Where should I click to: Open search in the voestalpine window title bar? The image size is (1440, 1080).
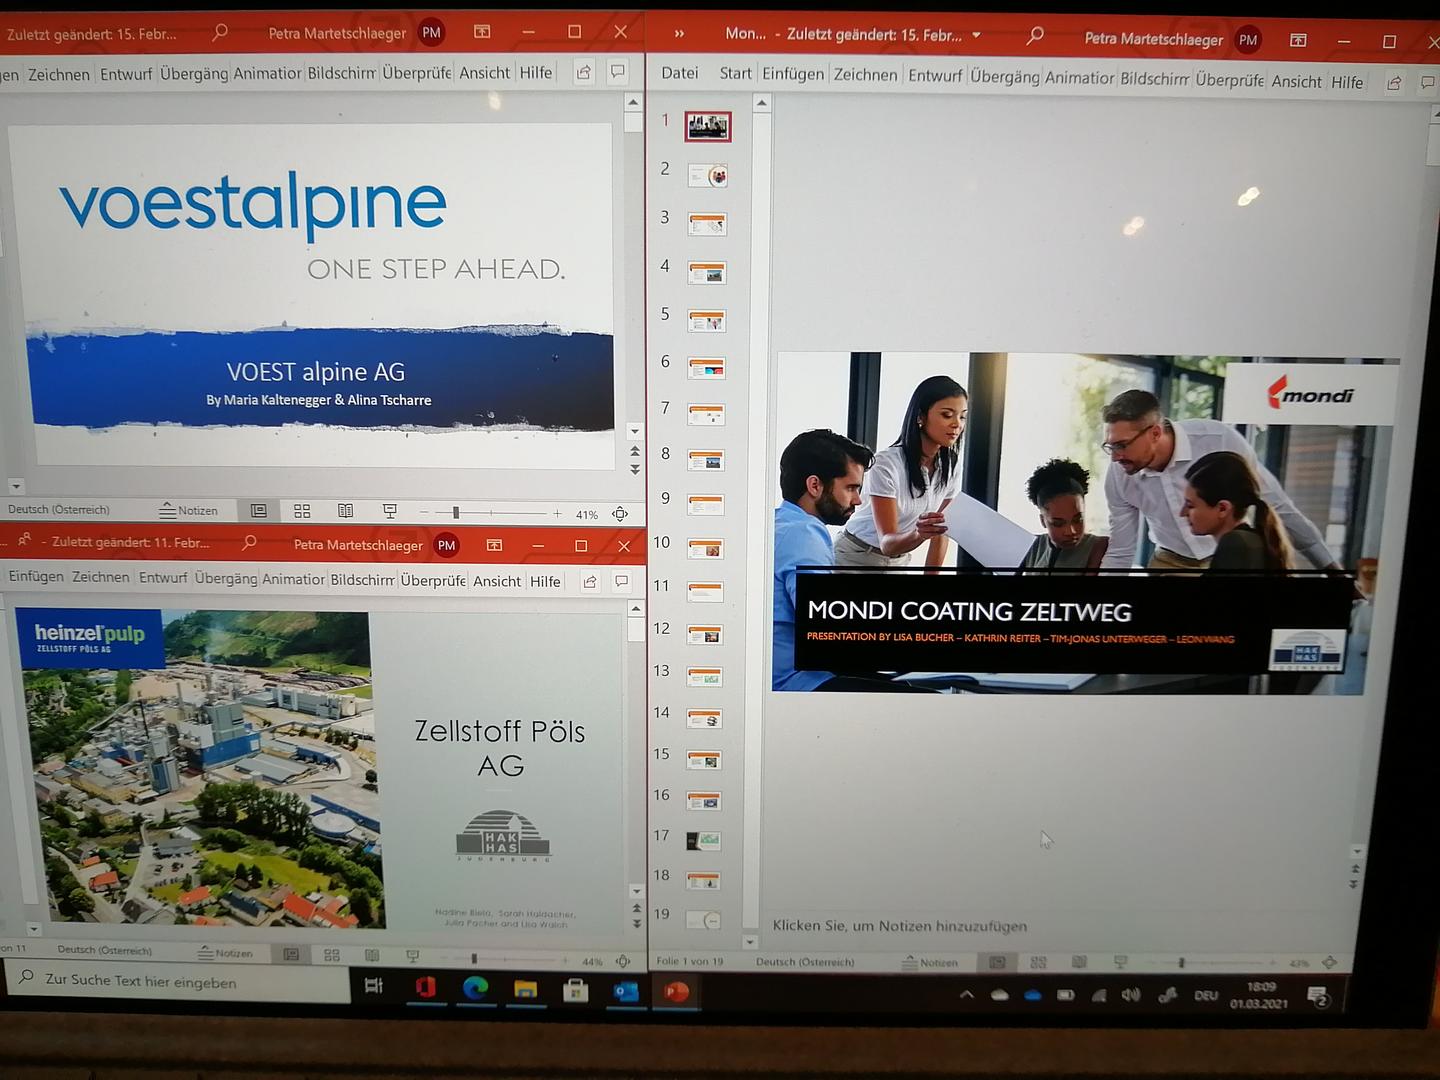(x=220, y=32)
